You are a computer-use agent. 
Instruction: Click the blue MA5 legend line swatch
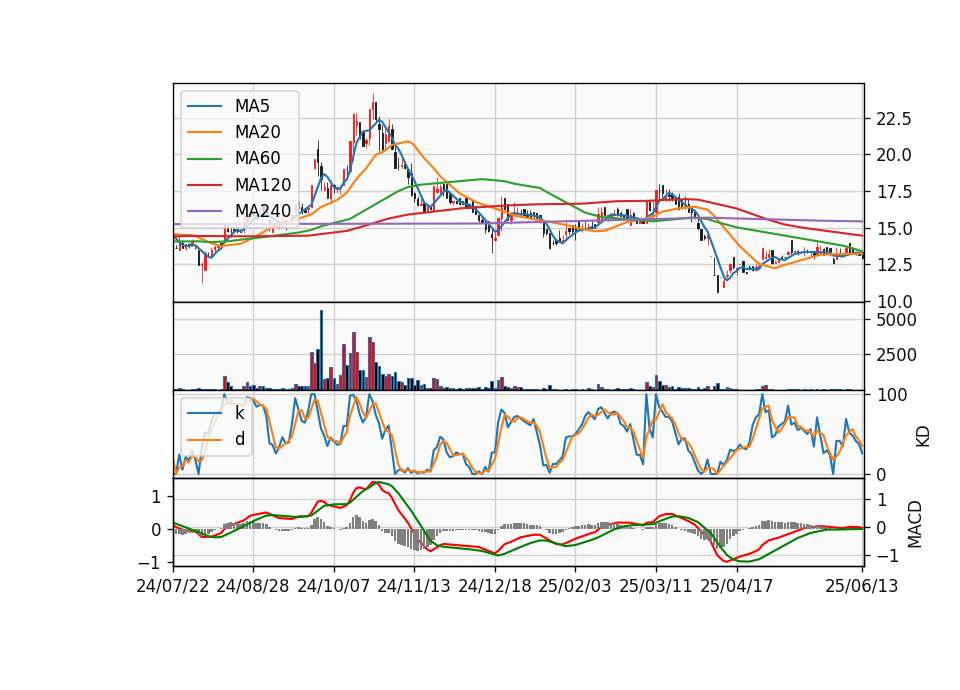coord(204,106)
